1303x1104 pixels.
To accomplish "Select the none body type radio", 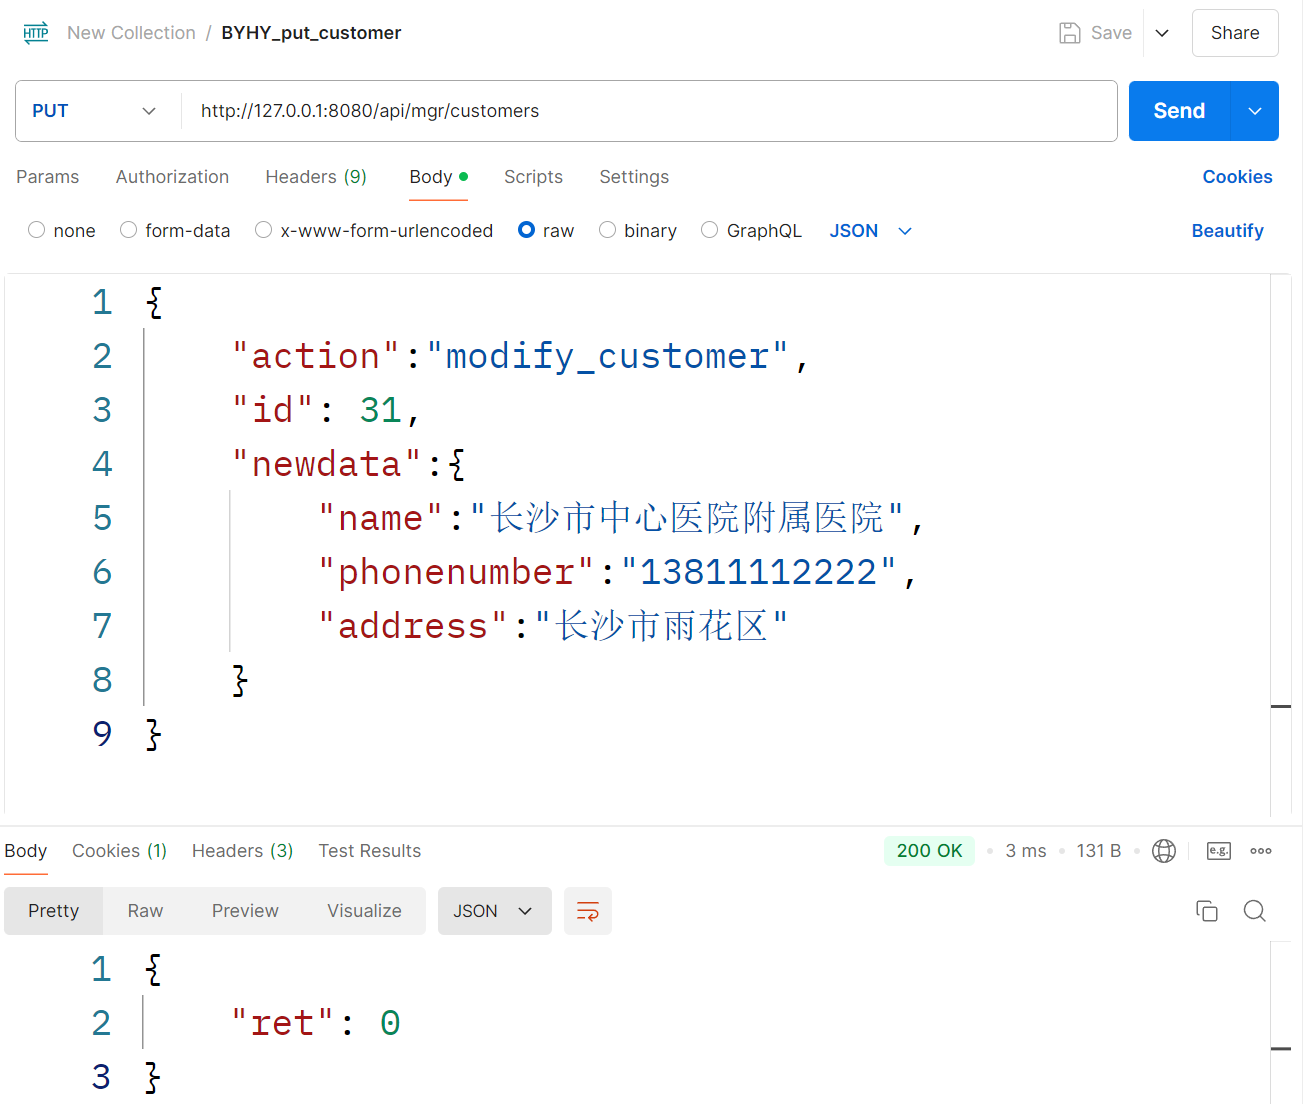I will point(37,230).
